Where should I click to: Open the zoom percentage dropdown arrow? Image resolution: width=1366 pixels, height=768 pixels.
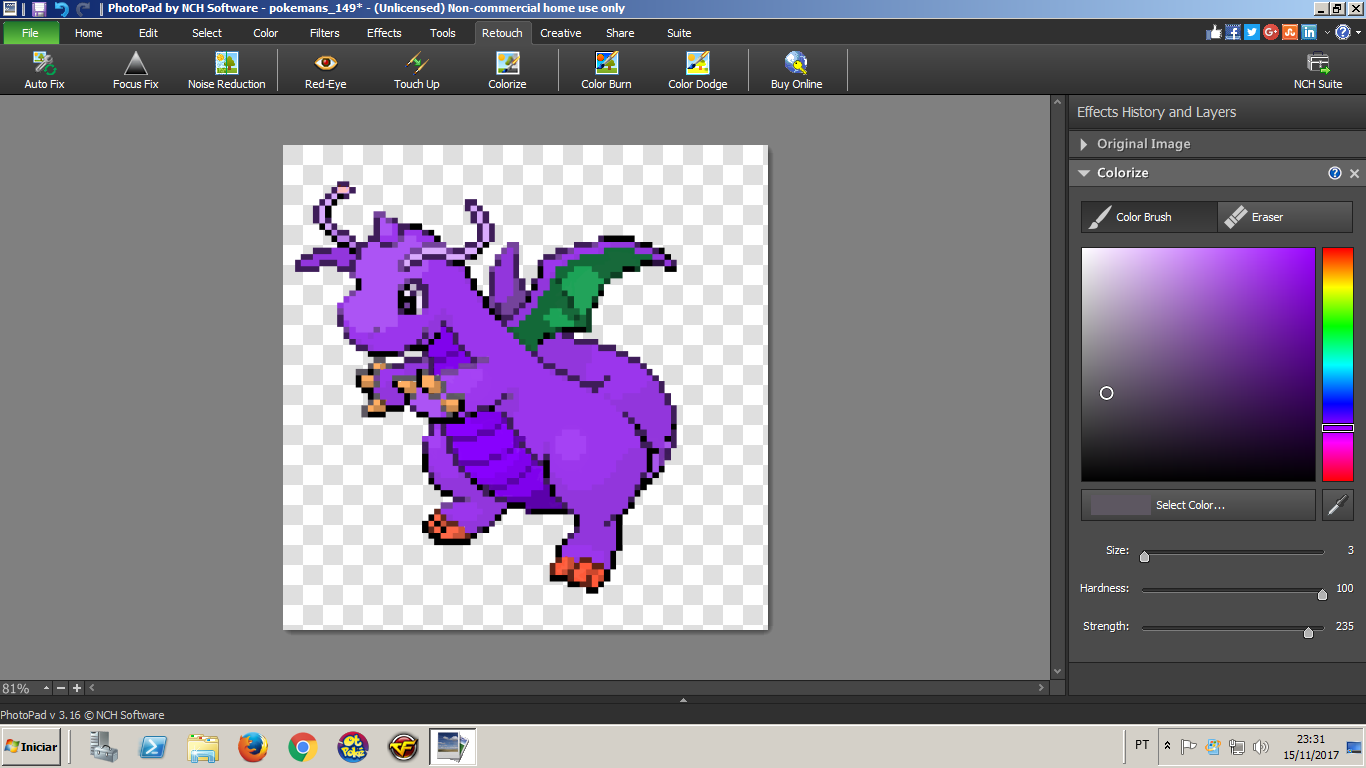click(46, 689)
